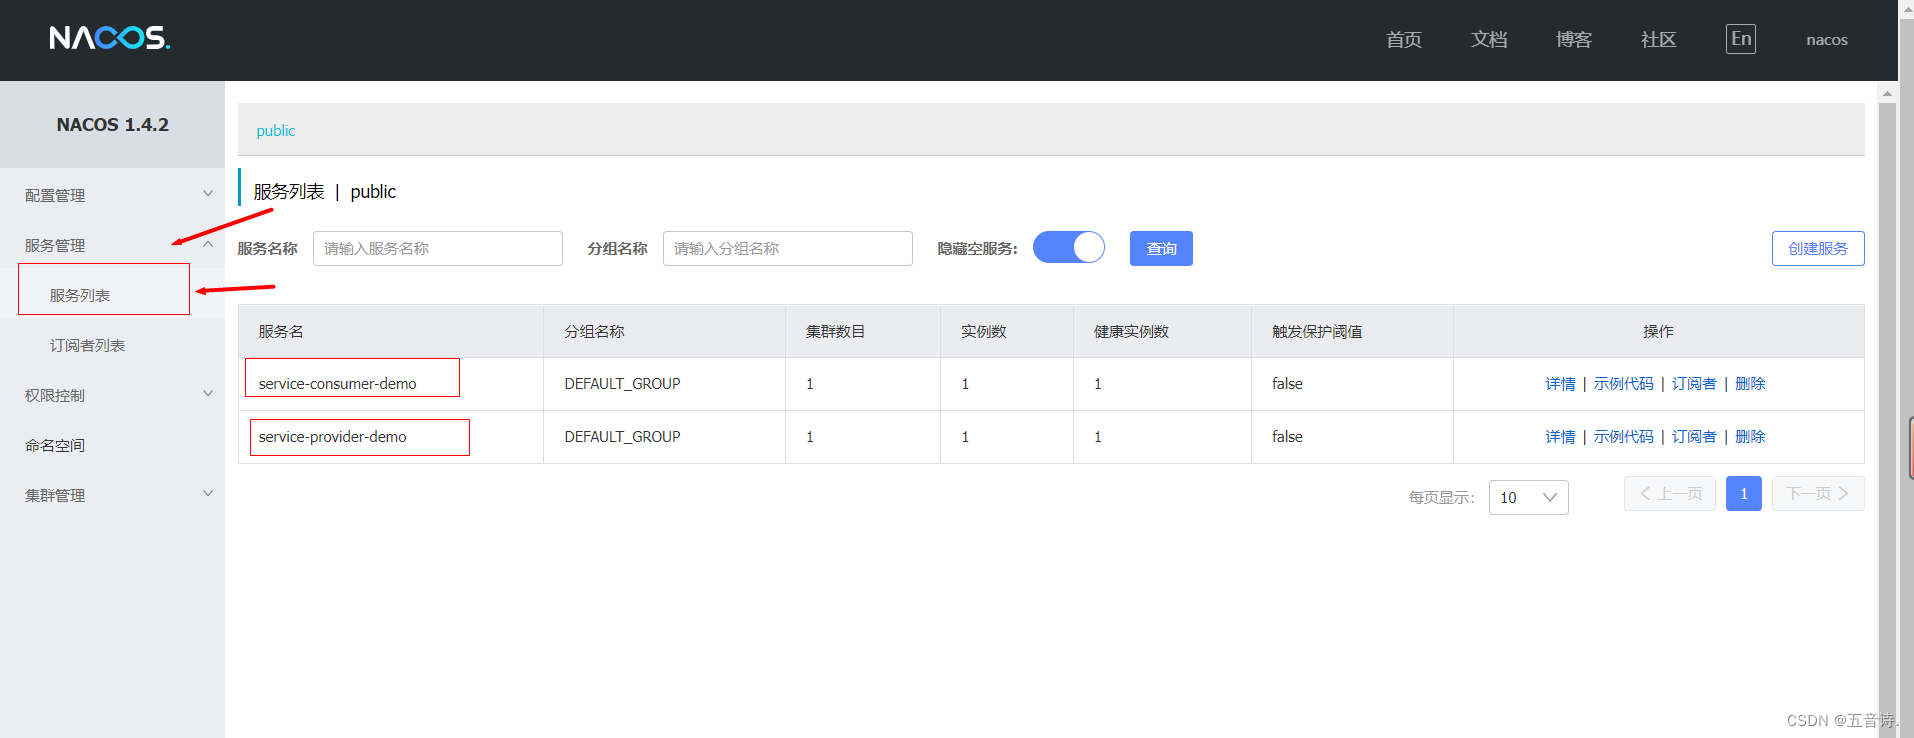Open 订阅者 for service-consumer-demo
This screenshot has width=1914, height=738.
click(1694, 384)
